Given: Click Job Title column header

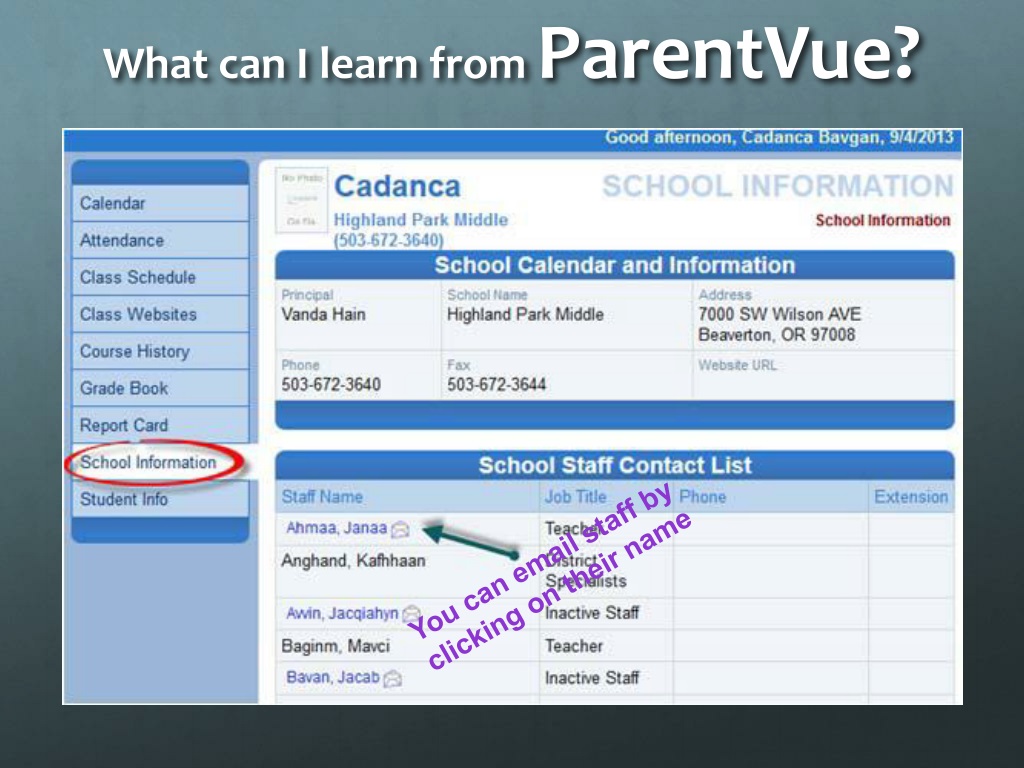Looking at the screenshot, I should tap(575, 497).
